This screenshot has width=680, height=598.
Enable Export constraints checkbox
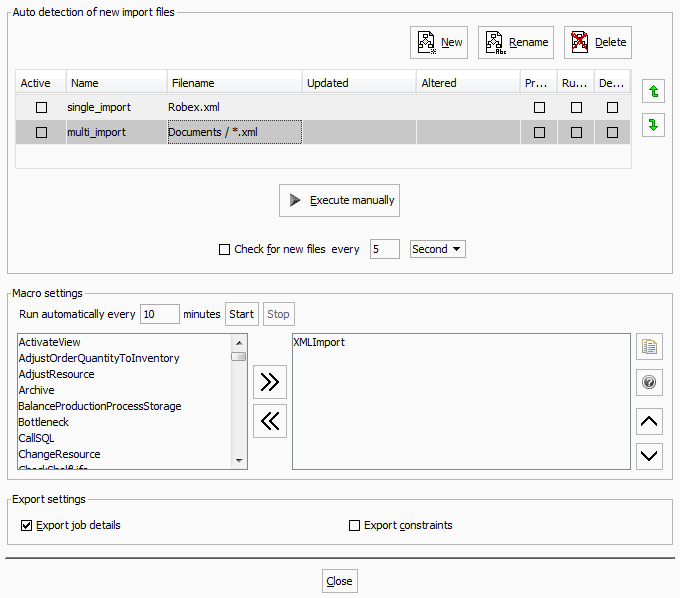pyautogui.click(x=354, y=525)
